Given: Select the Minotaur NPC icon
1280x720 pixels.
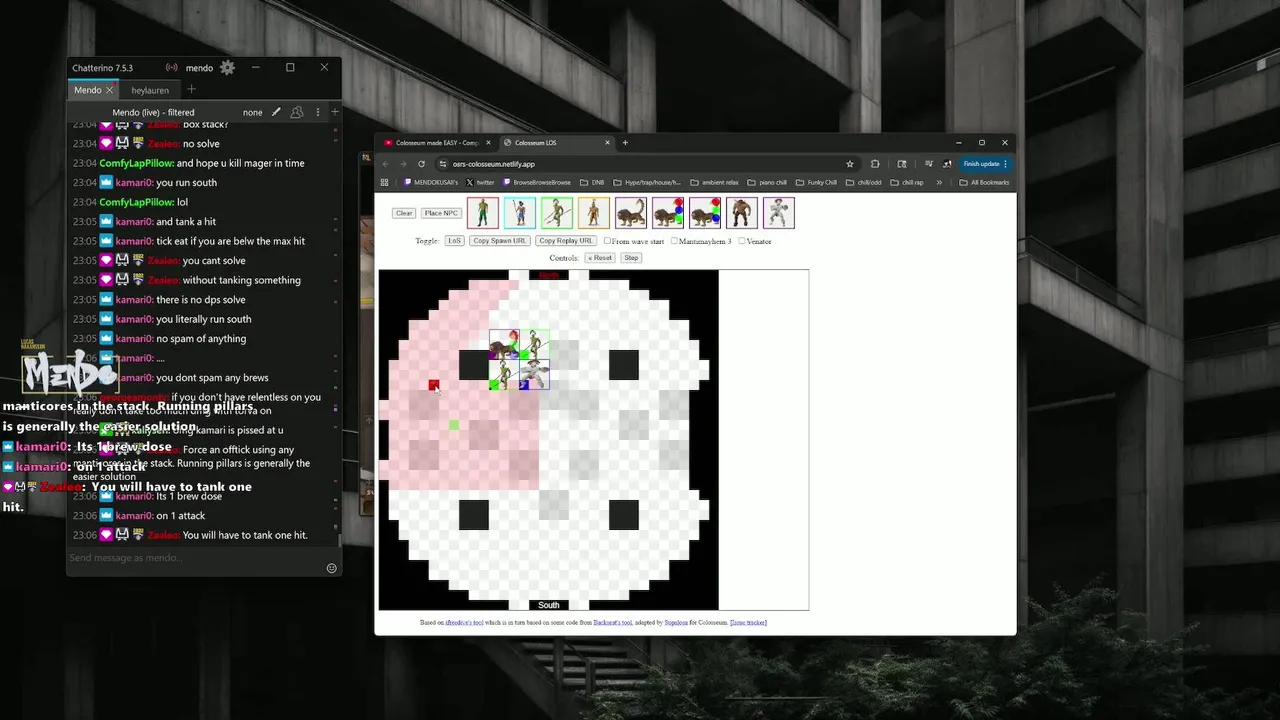Looking at the screenshot, I should coord(742,213).
